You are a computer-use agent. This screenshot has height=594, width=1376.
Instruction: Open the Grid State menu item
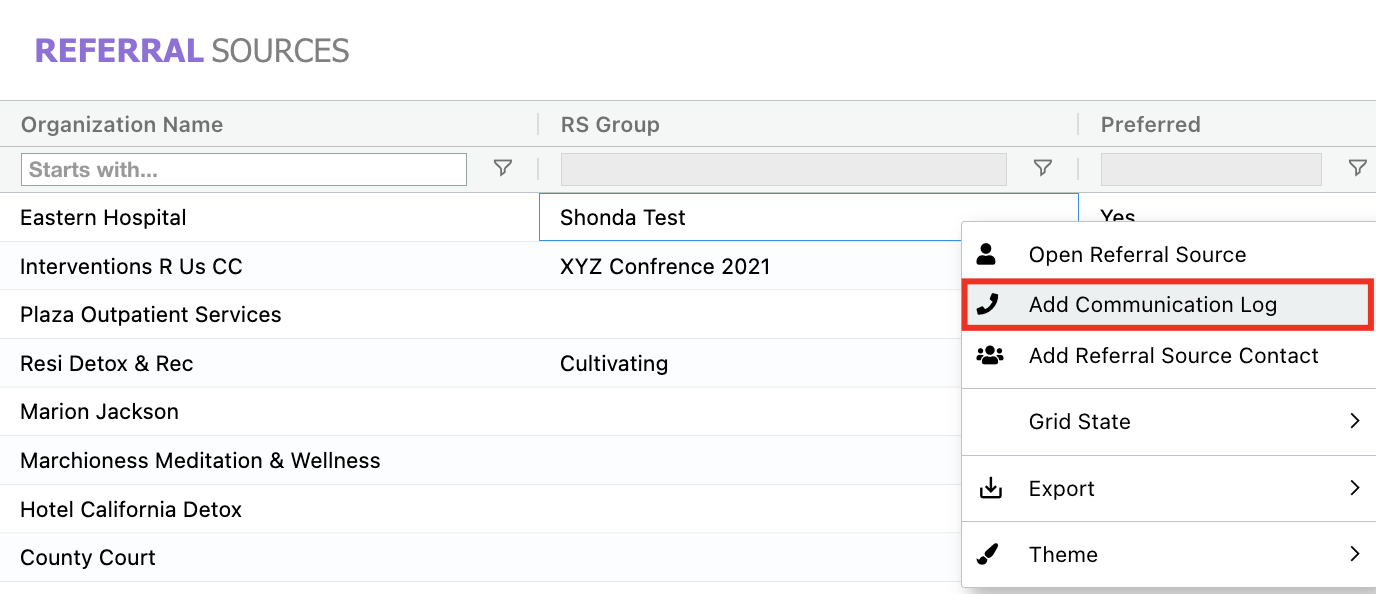pos(1080,420)
